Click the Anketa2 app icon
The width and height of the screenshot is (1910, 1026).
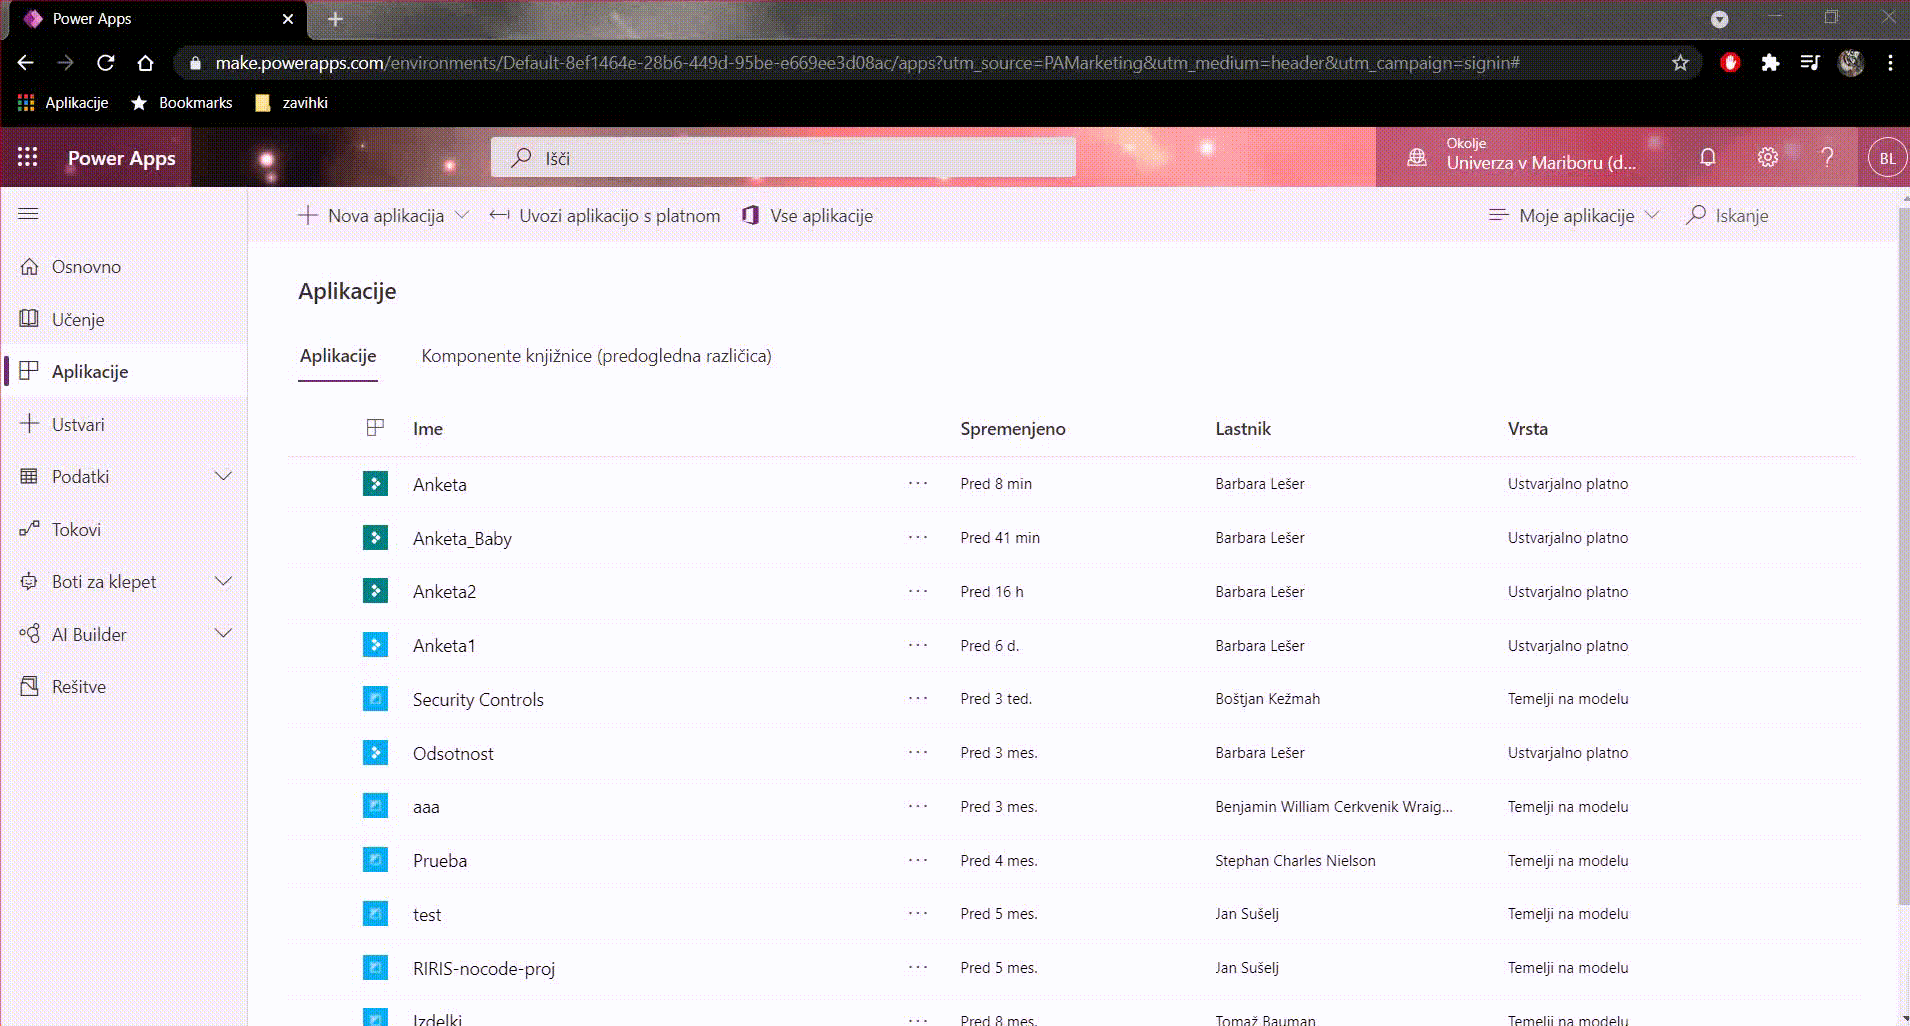click(375, 591)
